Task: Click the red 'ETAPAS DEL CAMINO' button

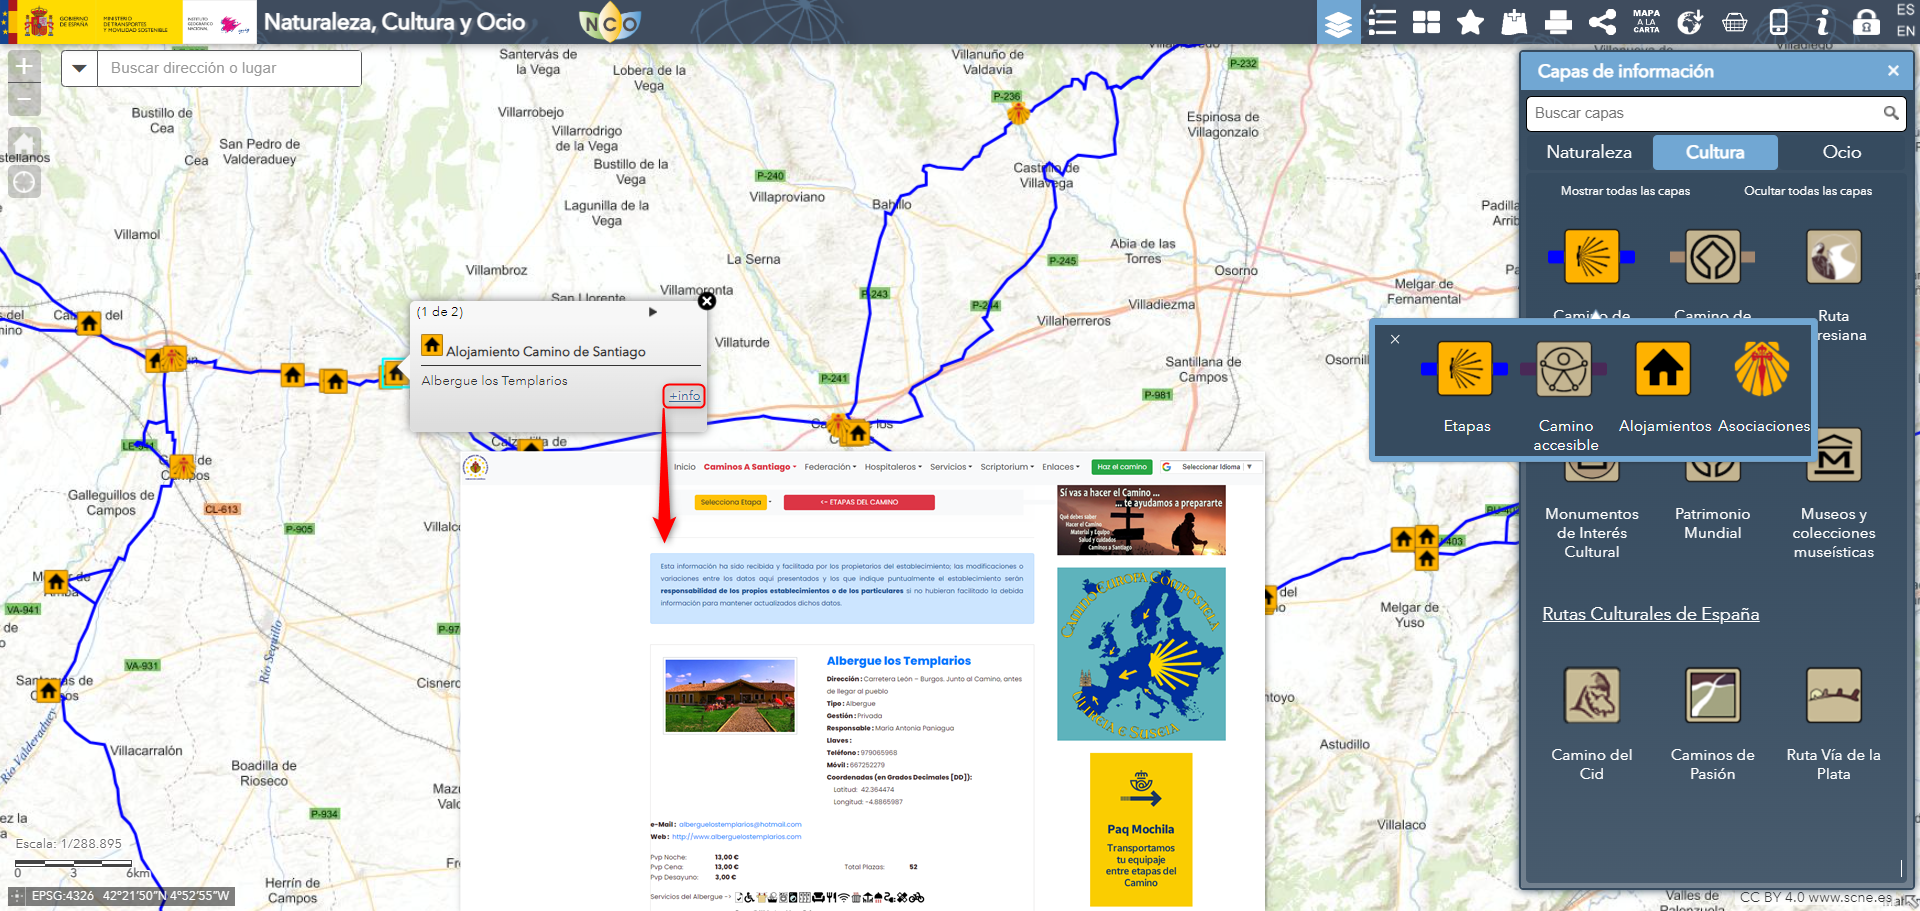Action: (859, 502)
